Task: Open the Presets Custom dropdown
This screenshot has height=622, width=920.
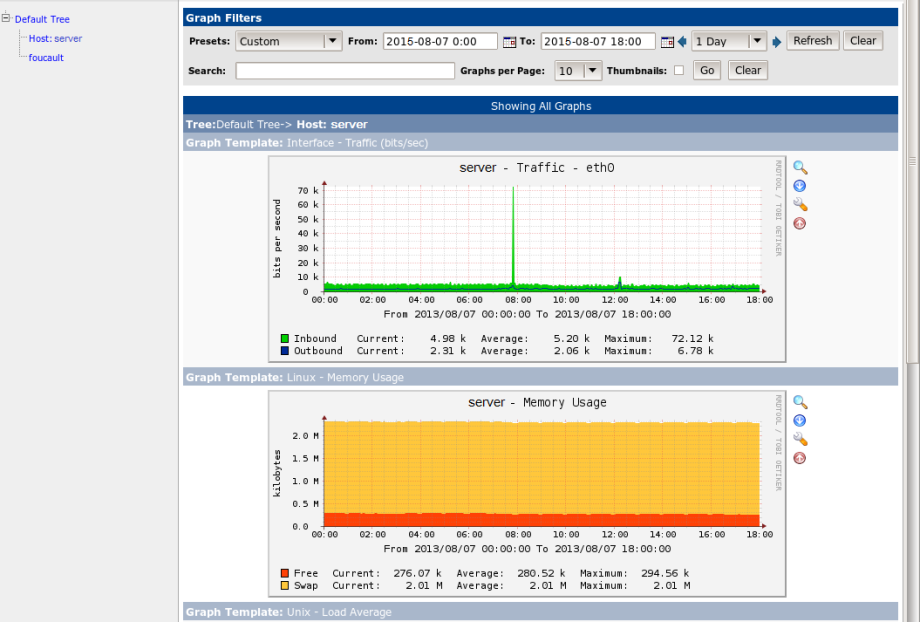Action: 289,41
